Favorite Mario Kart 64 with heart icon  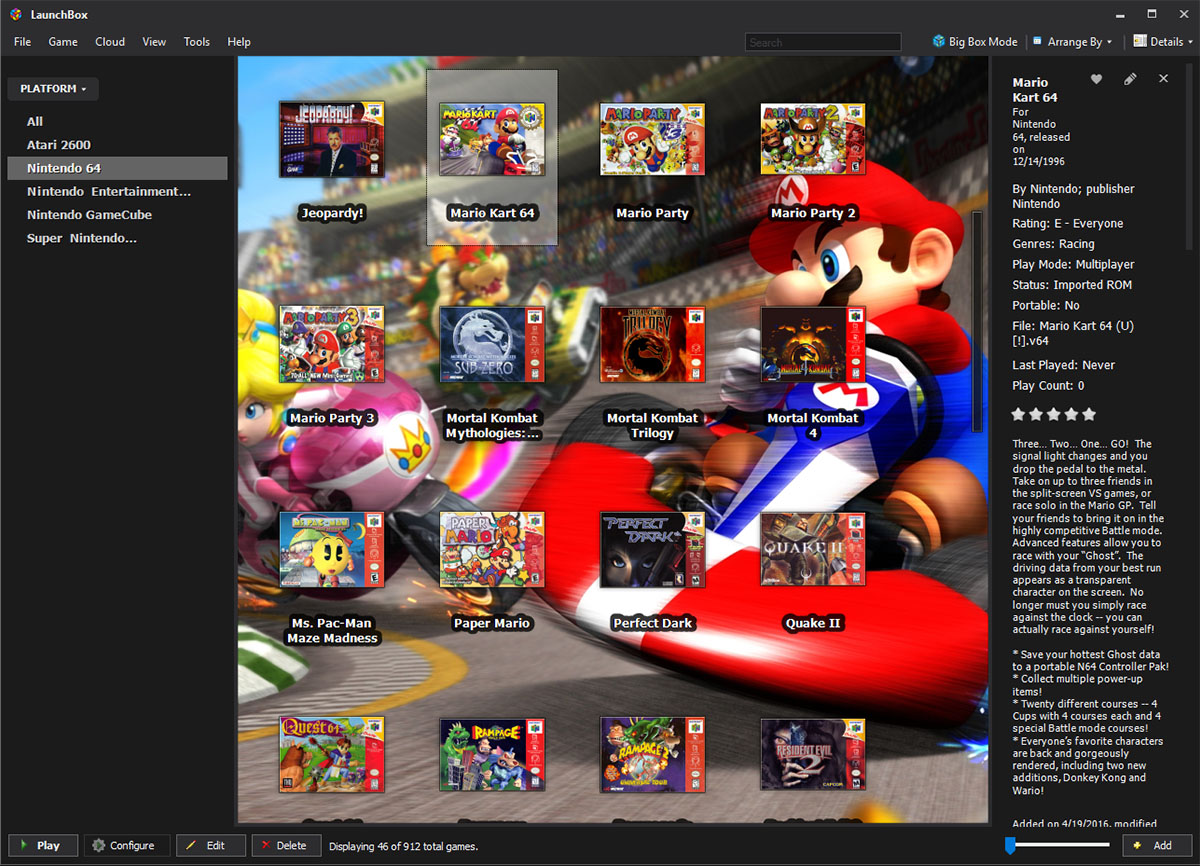click(x=1096, y=79)
